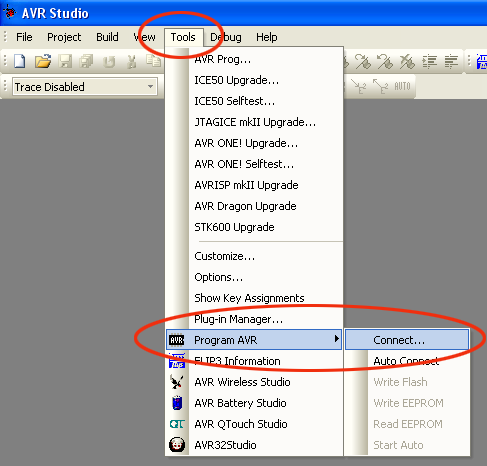487x466 pixels.
Task: Open Customize... from Tools menu
Action: click(254, 256)
